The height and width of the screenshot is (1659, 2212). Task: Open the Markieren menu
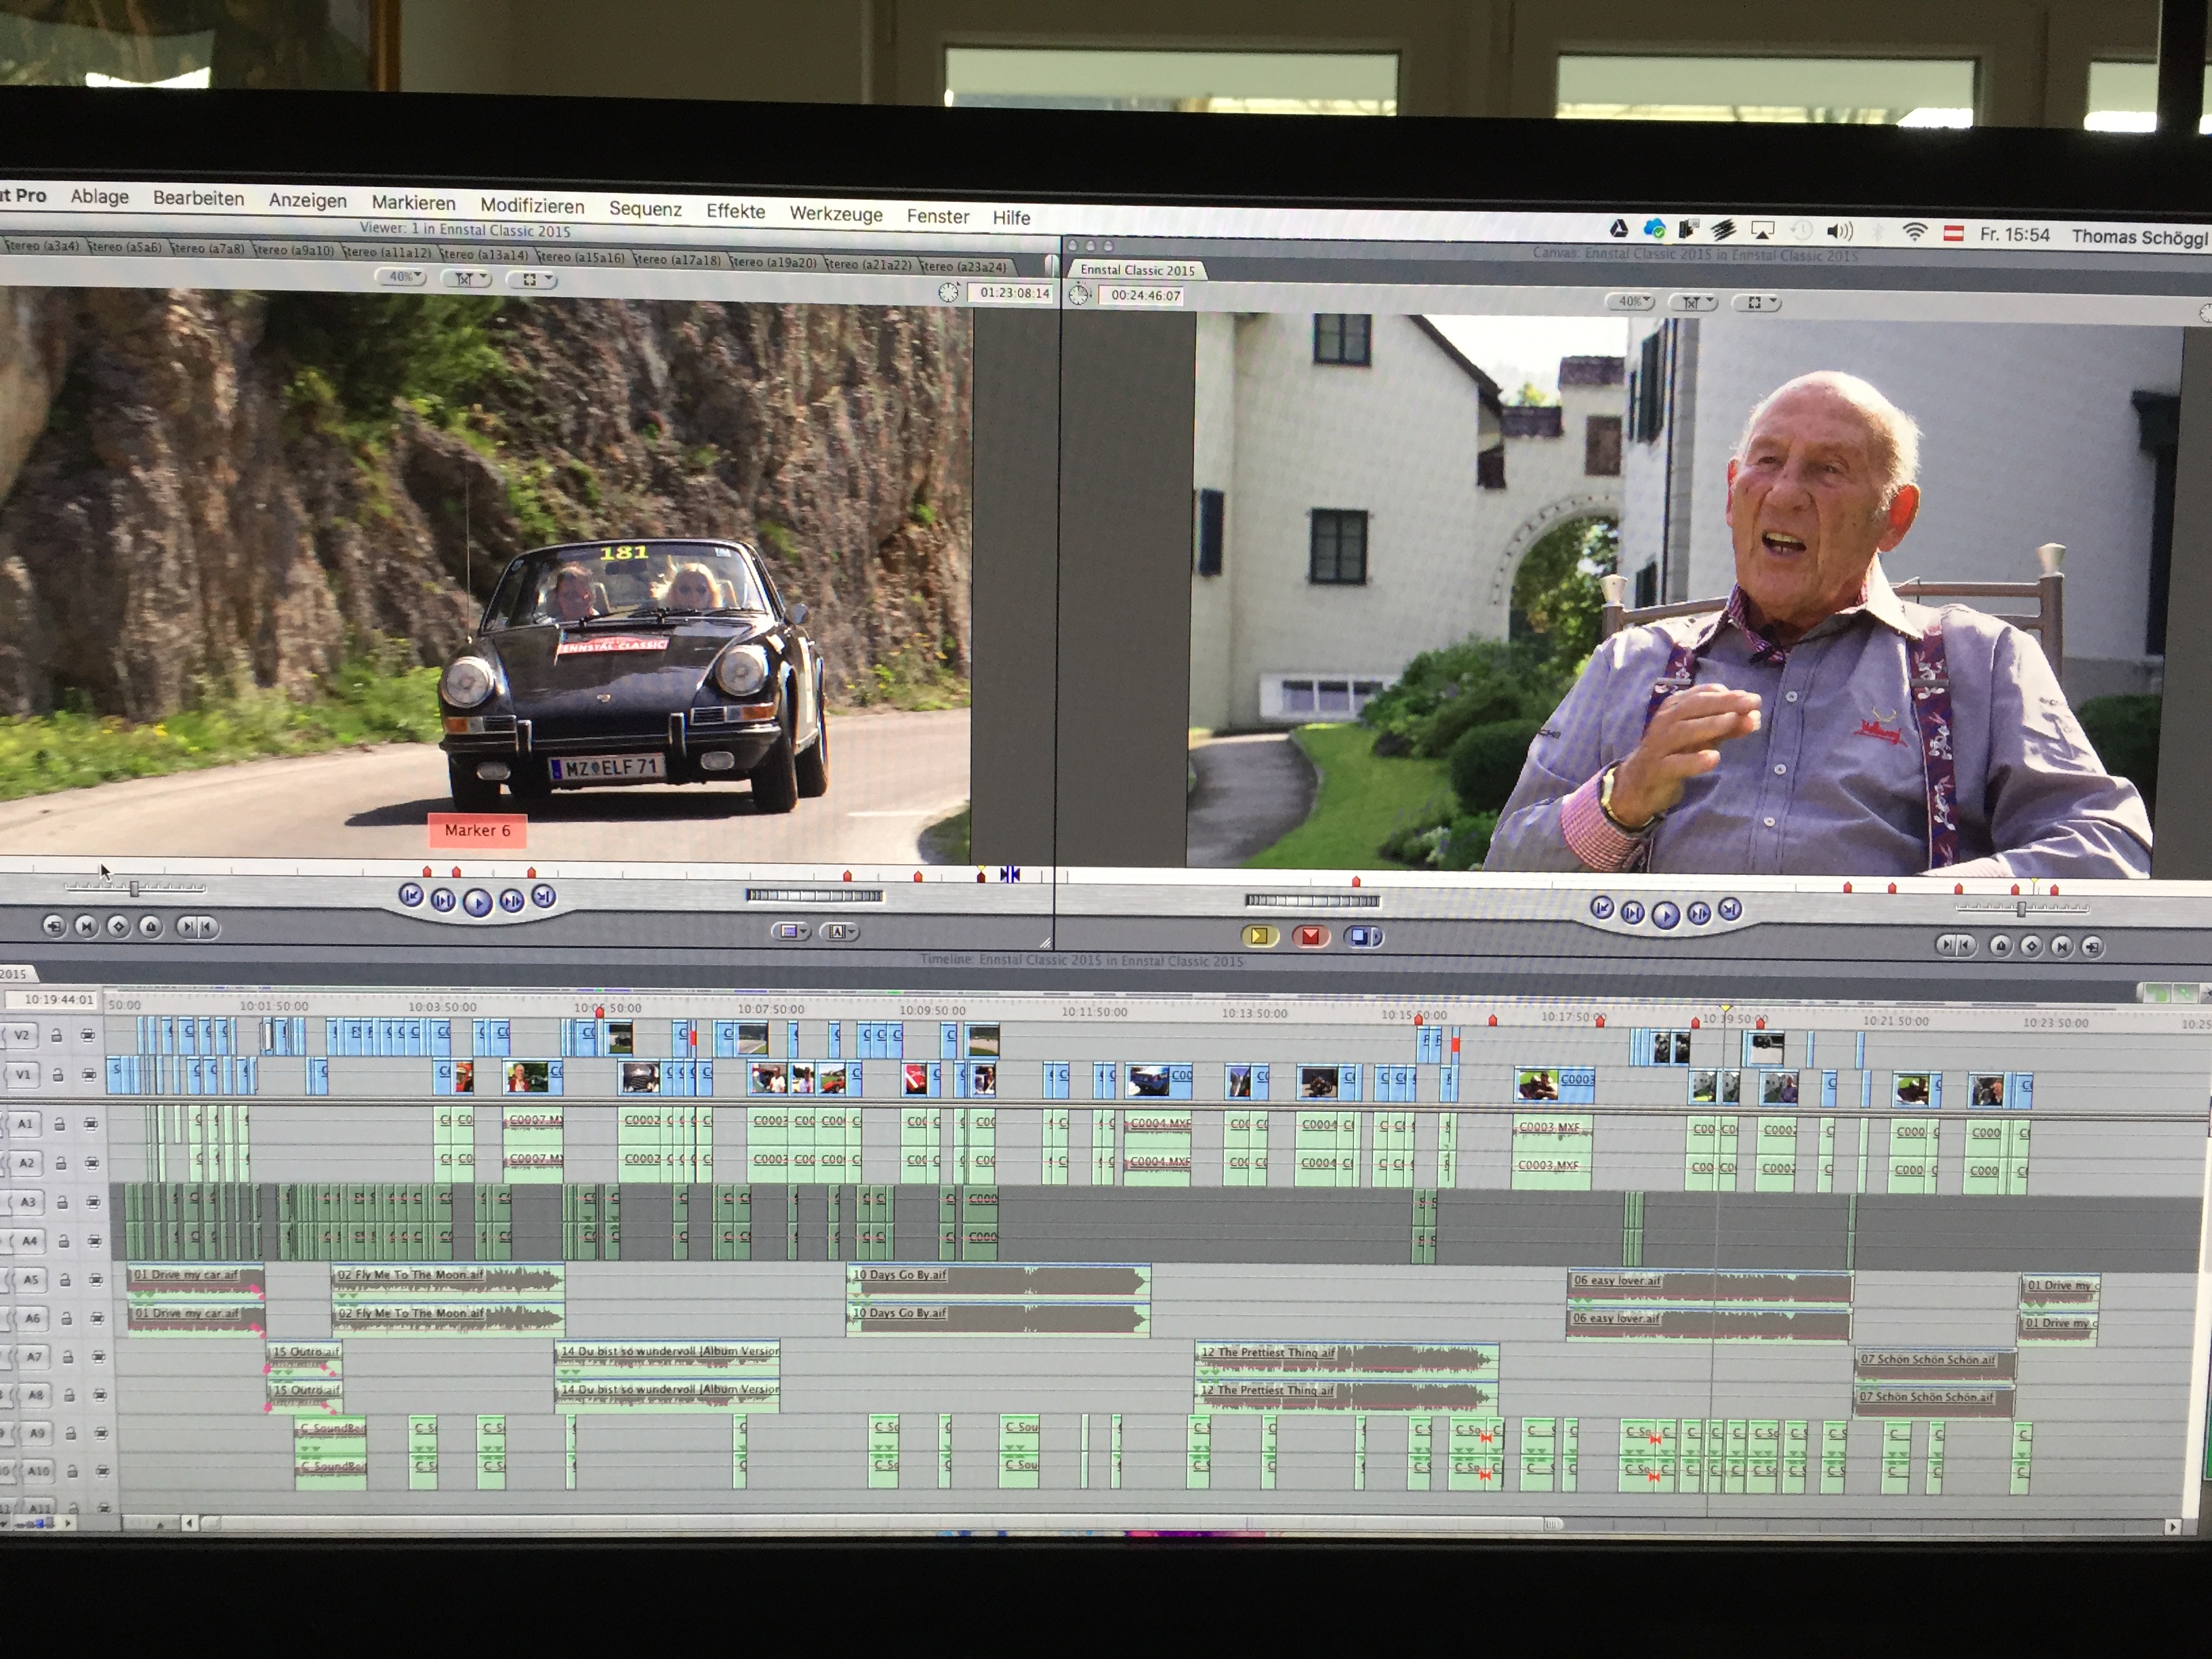(413, 203)
